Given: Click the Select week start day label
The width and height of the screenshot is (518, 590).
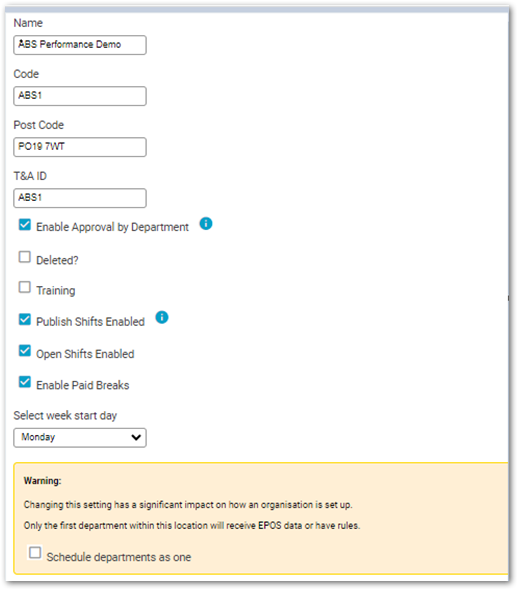Looking at the screenshot, I should point(65,415).
